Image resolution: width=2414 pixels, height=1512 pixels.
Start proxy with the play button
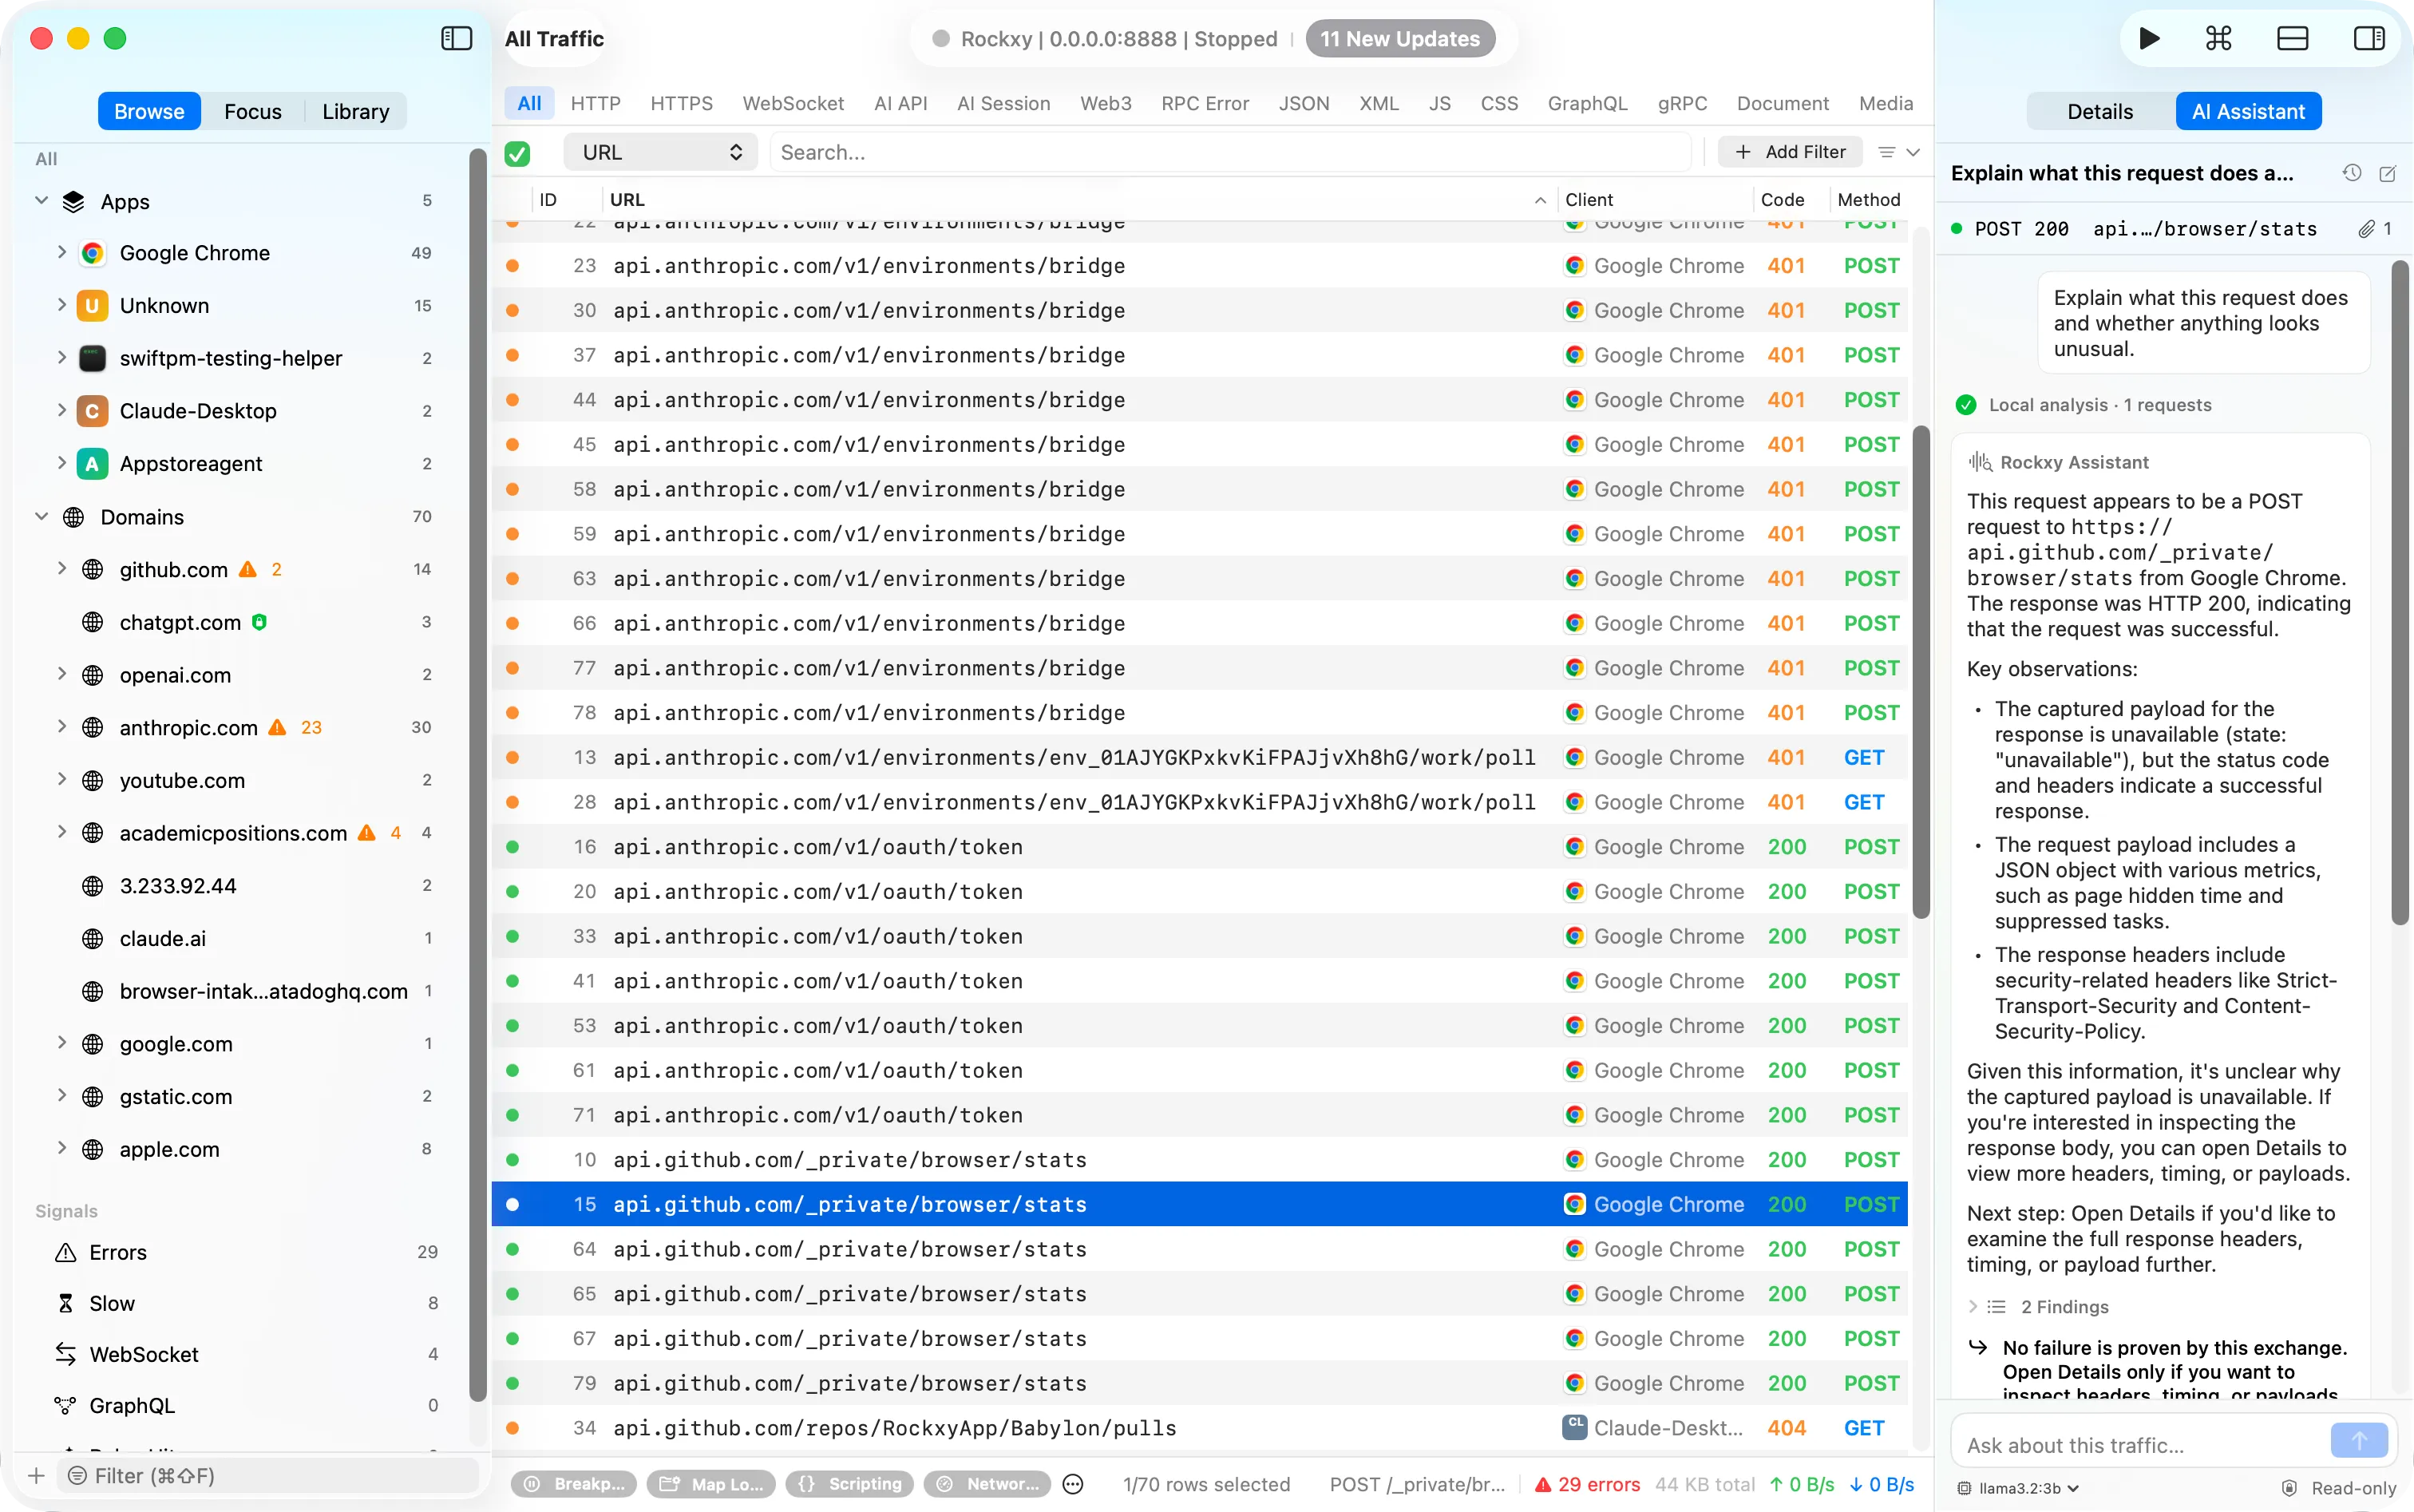click(2148, 38)
